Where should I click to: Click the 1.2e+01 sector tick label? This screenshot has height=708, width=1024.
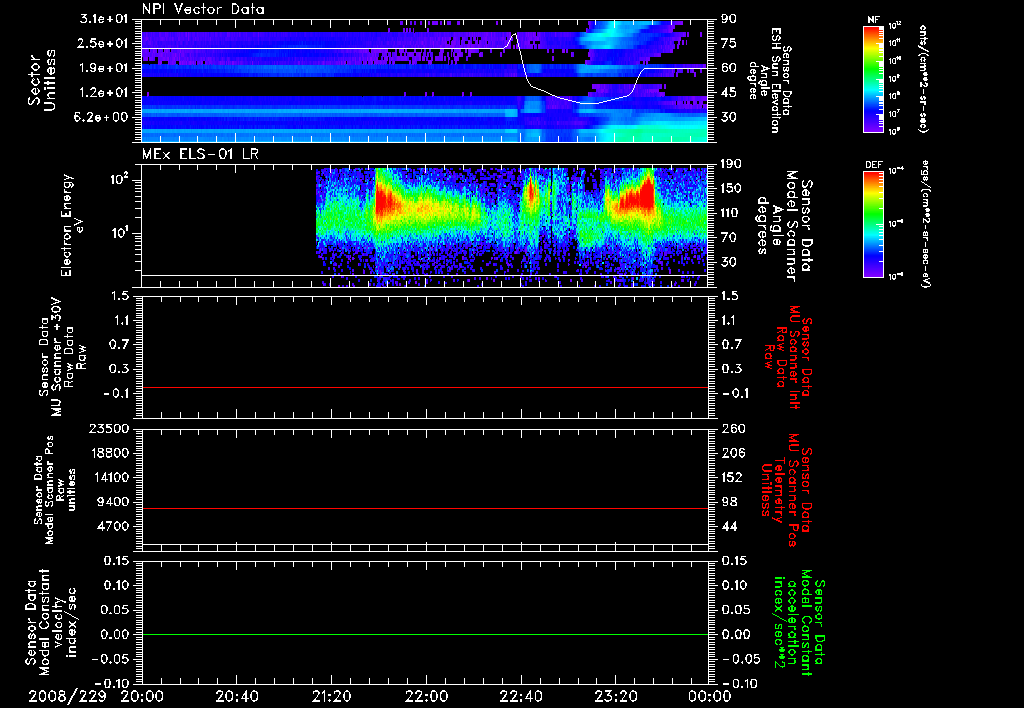point(104,93)
